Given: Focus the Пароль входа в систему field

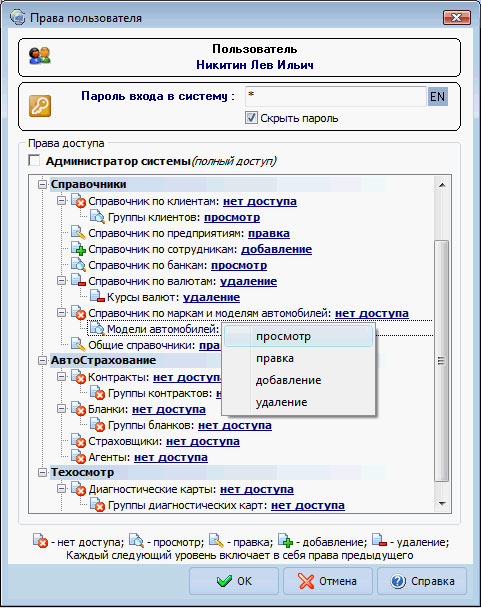Looking at the screenshot, I should tap(336, 96).
